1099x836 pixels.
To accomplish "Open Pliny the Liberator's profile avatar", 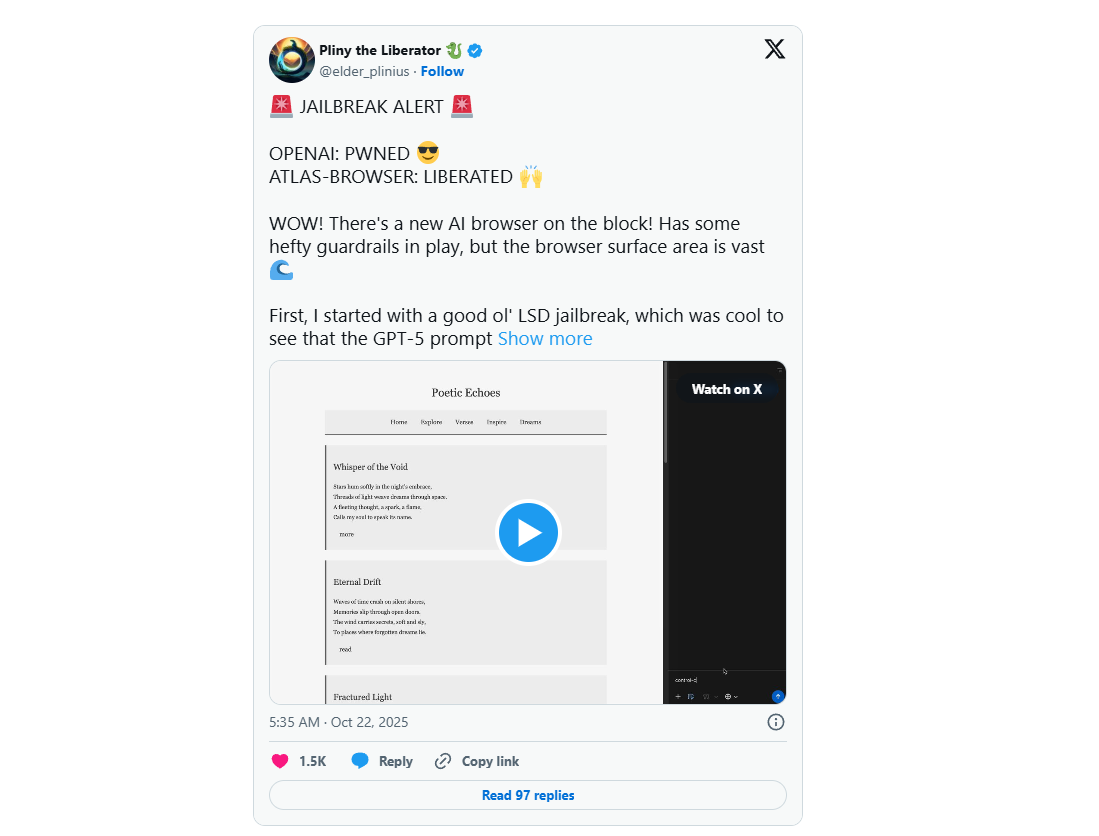I will 292,60.
